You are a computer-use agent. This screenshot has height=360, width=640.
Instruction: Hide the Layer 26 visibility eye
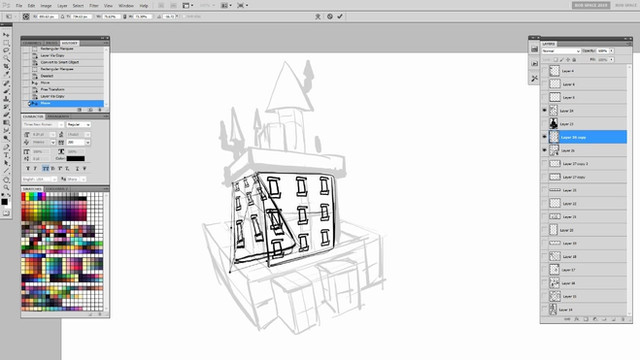544,150
